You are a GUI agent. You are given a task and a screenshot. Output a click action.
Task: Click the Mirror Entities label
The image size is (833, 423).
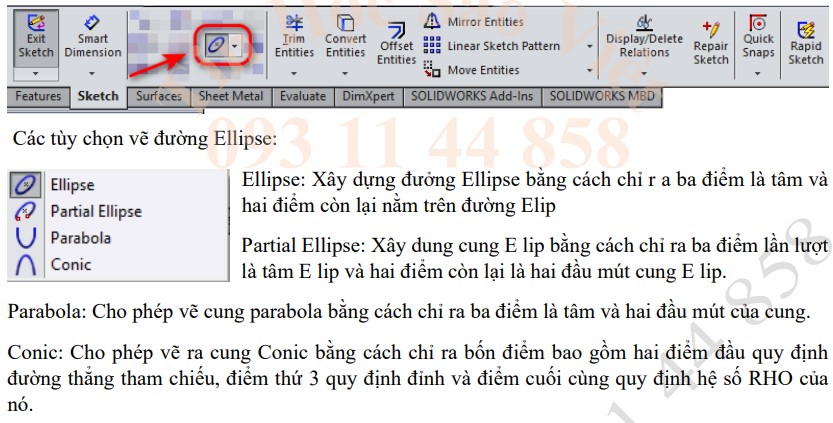point(486,22)
